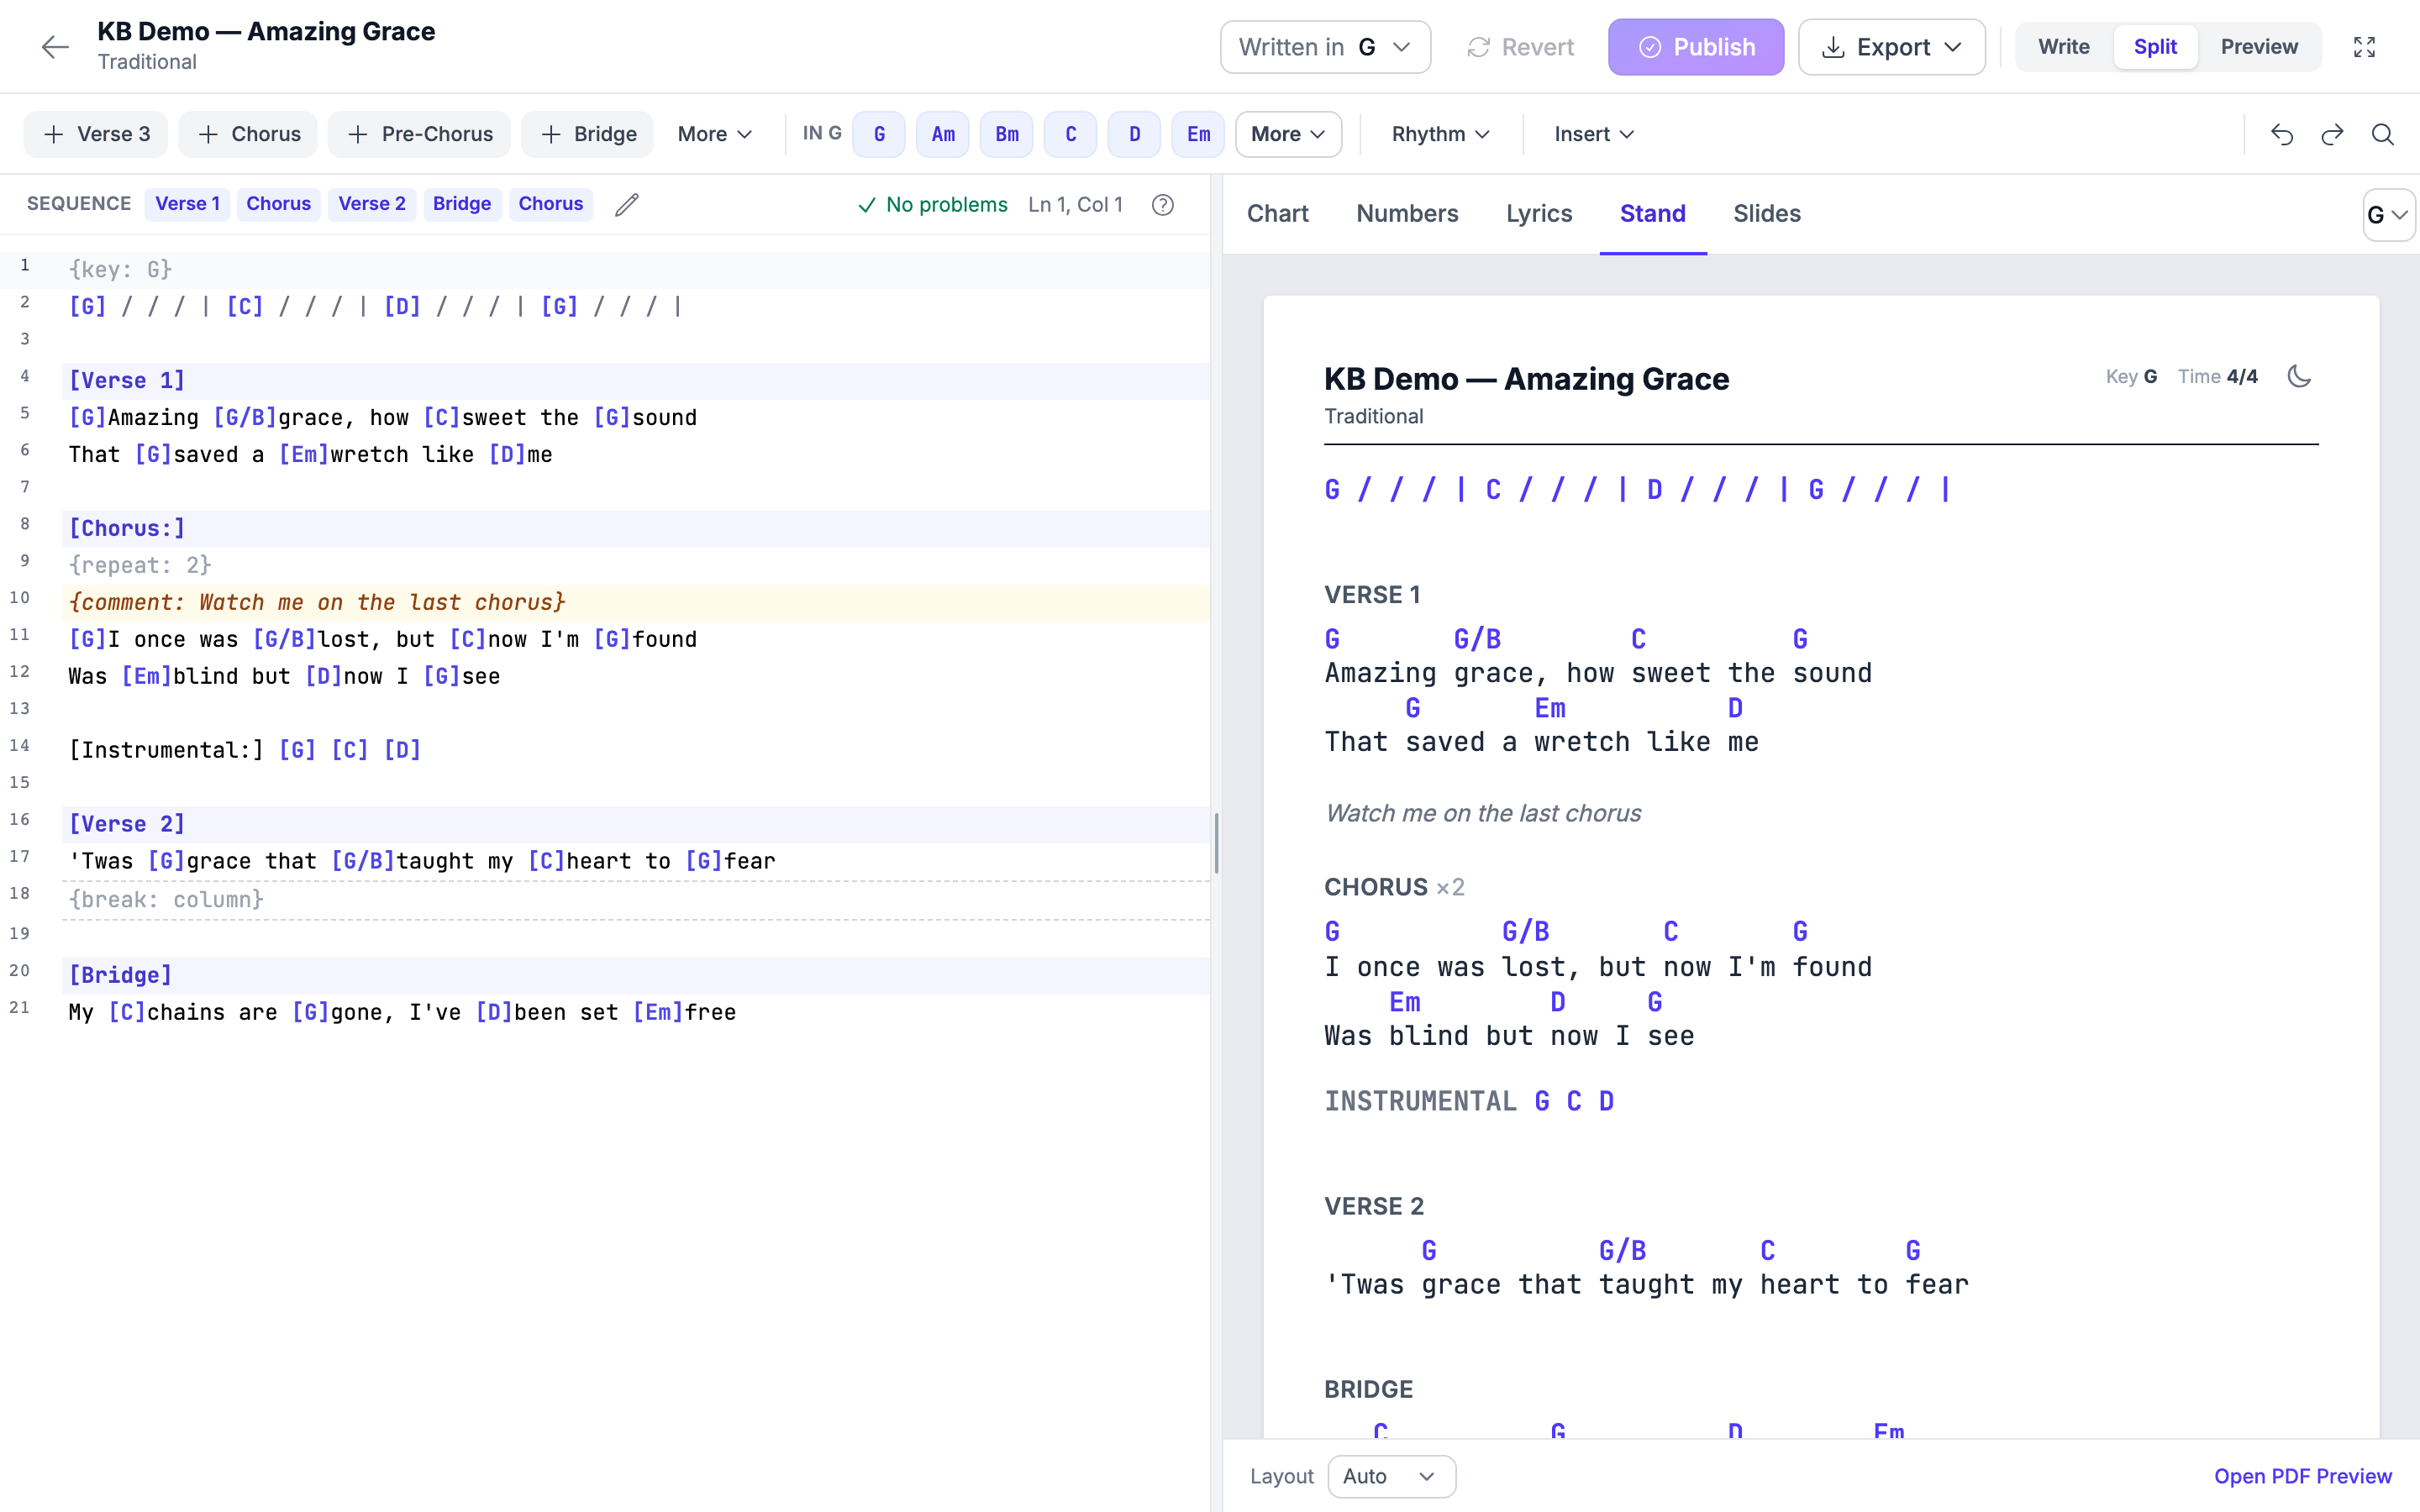Select Split view mode

[x=2155, y=47]
